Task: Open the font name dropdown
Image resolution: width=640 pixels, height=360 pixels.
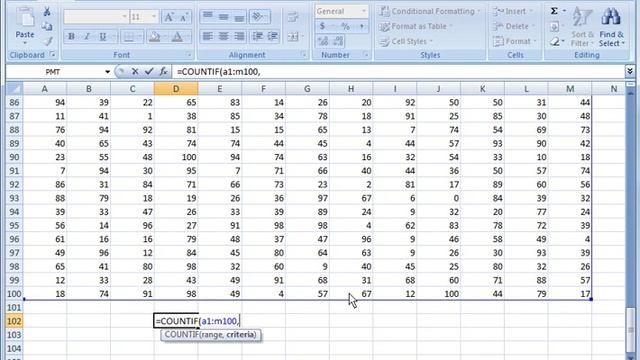Action: pyautogui.click(x=124, y=17)
